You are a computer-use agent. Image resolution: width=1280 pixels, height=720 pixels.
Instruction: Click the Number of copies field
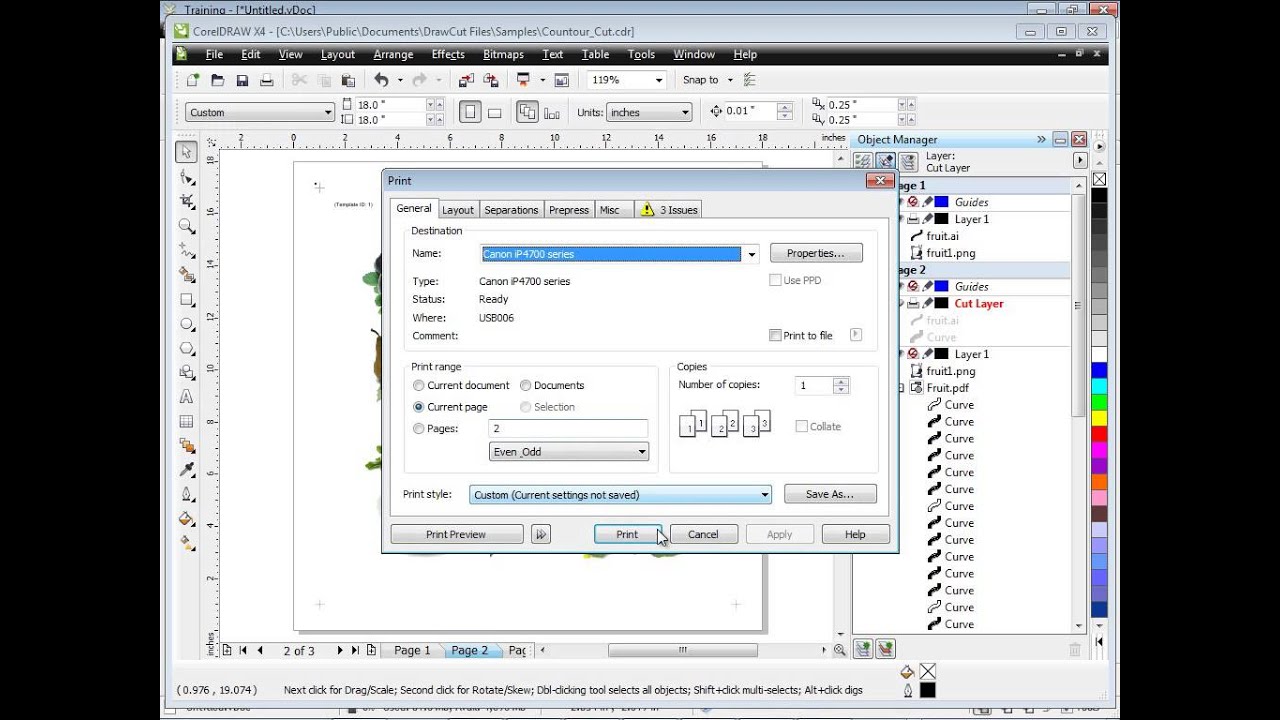pos(814,385)
